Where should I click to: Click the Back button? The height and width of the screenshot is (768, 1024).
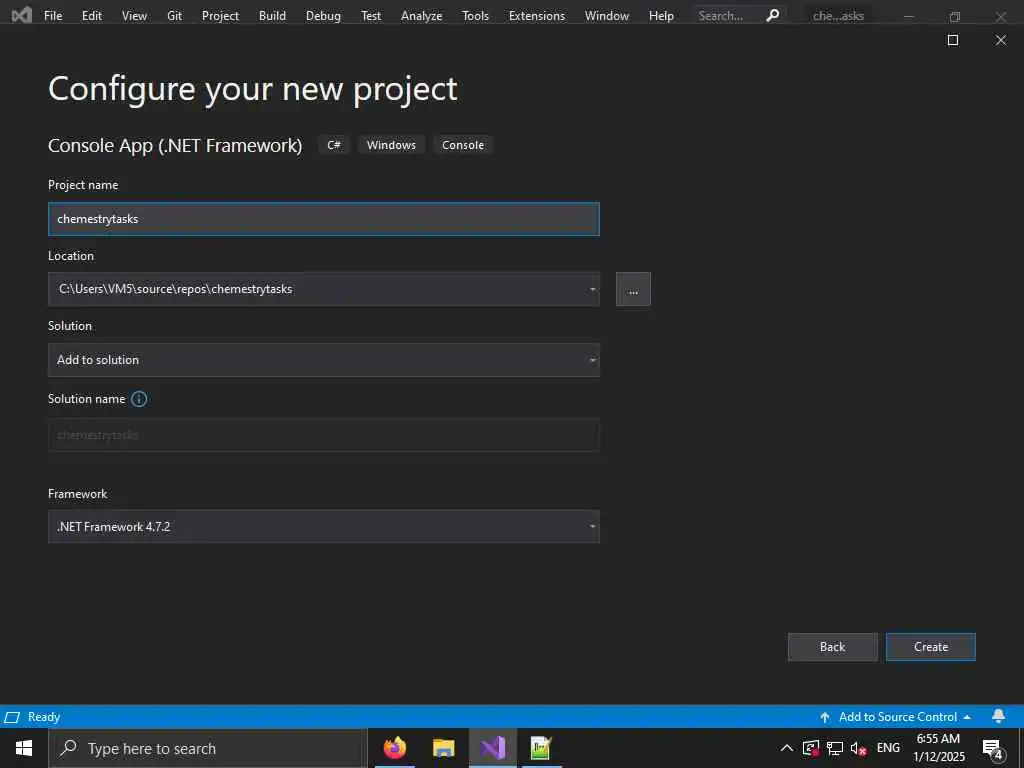(x=833, y=647)
